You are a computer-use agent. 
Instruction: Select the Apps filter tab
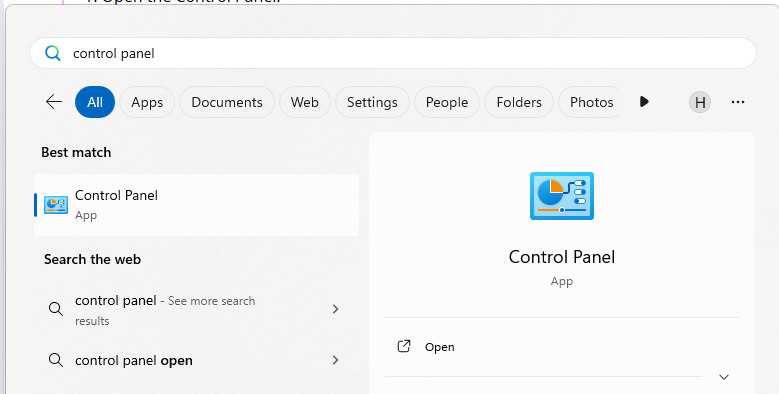pyautogui.click(x=147, y=102)
